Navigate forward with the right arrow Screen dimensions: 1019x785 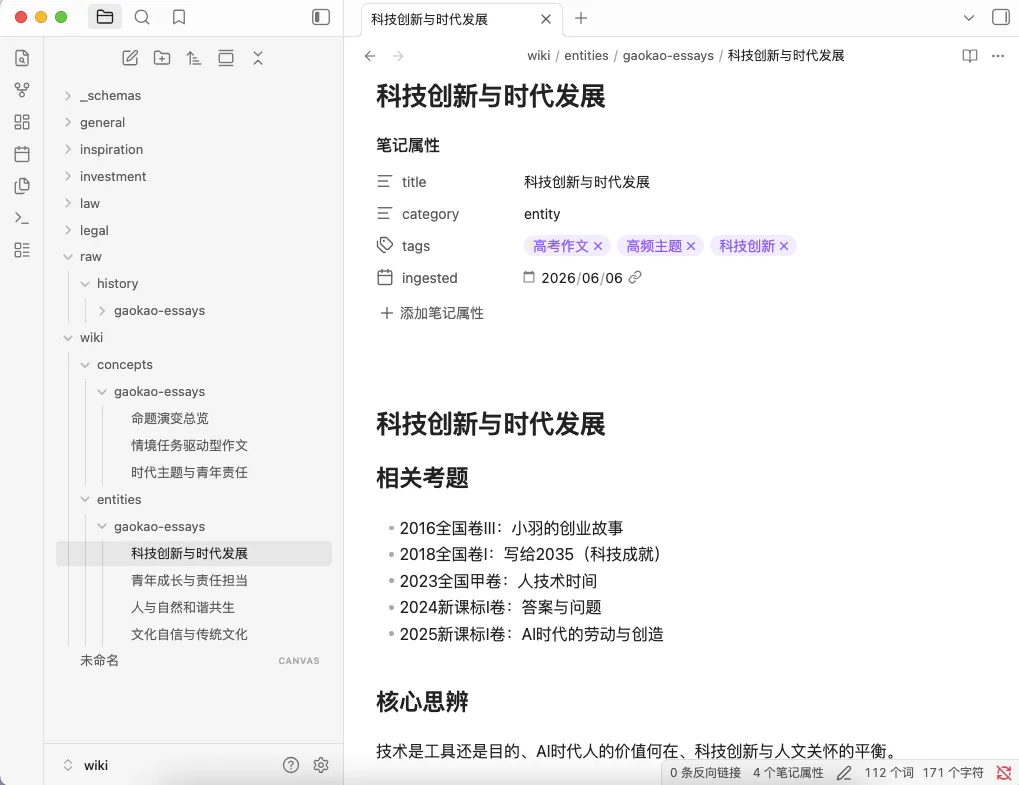pos(398,56)
